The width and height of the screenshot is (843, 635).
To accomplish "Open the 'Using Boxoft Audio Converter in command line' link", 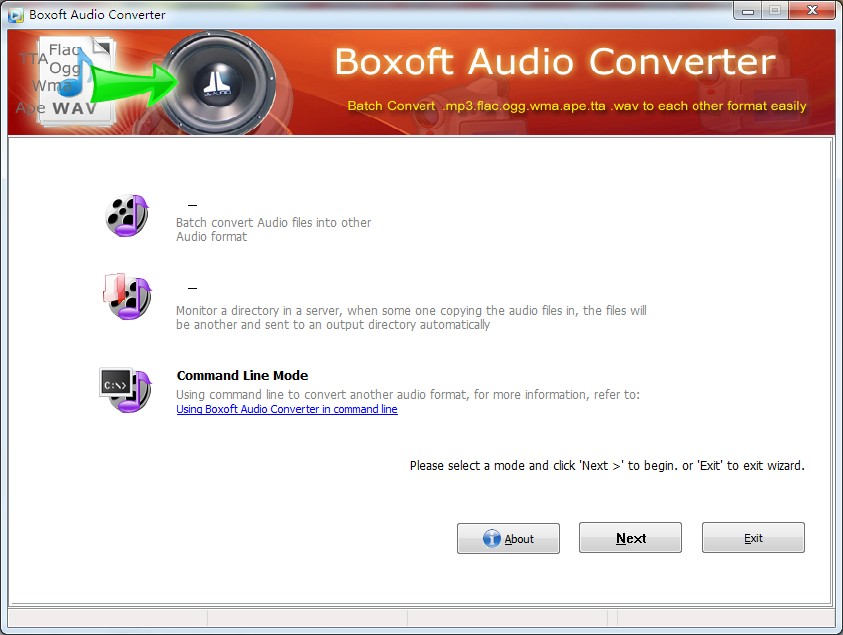I will tap(287, 409).
